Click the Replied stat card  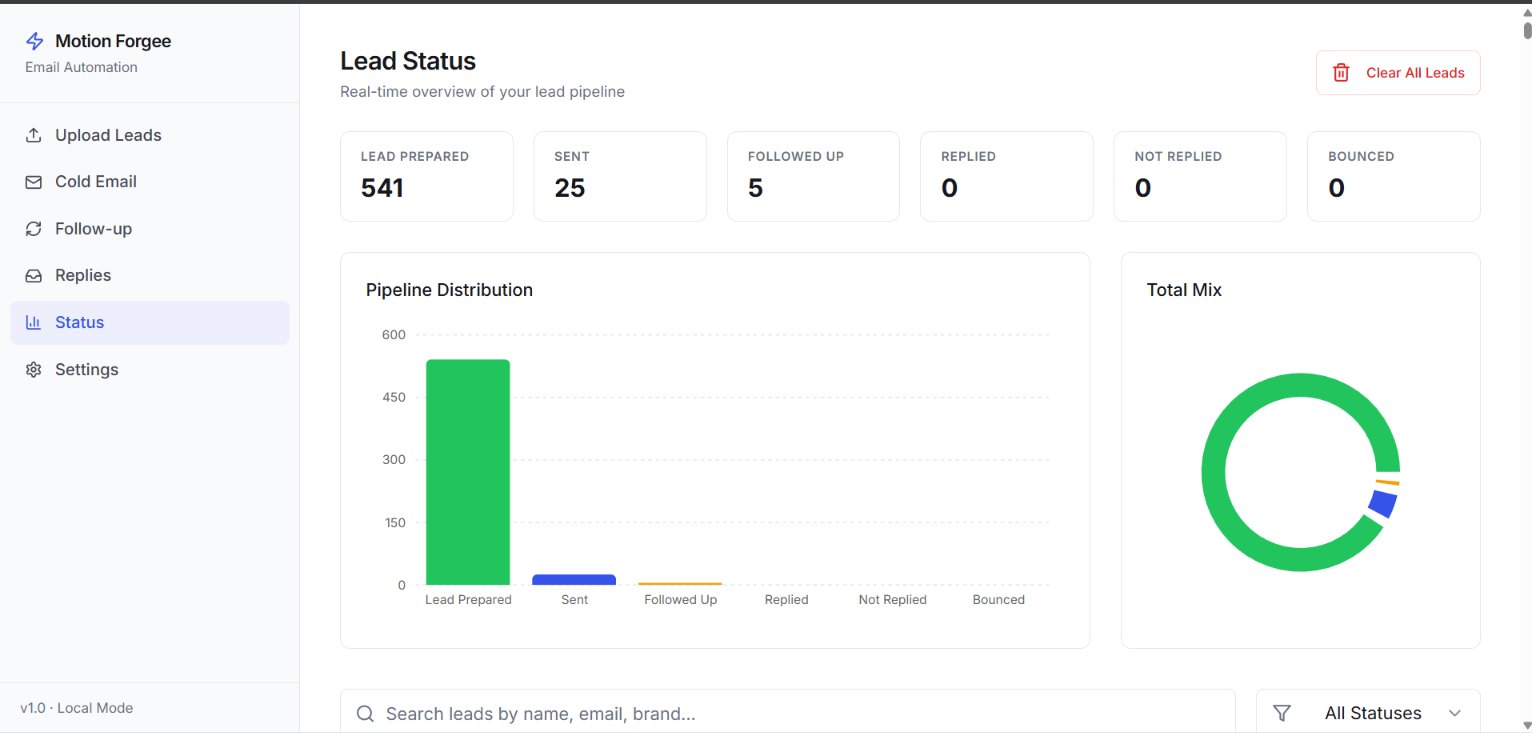tap(1007, 176)
